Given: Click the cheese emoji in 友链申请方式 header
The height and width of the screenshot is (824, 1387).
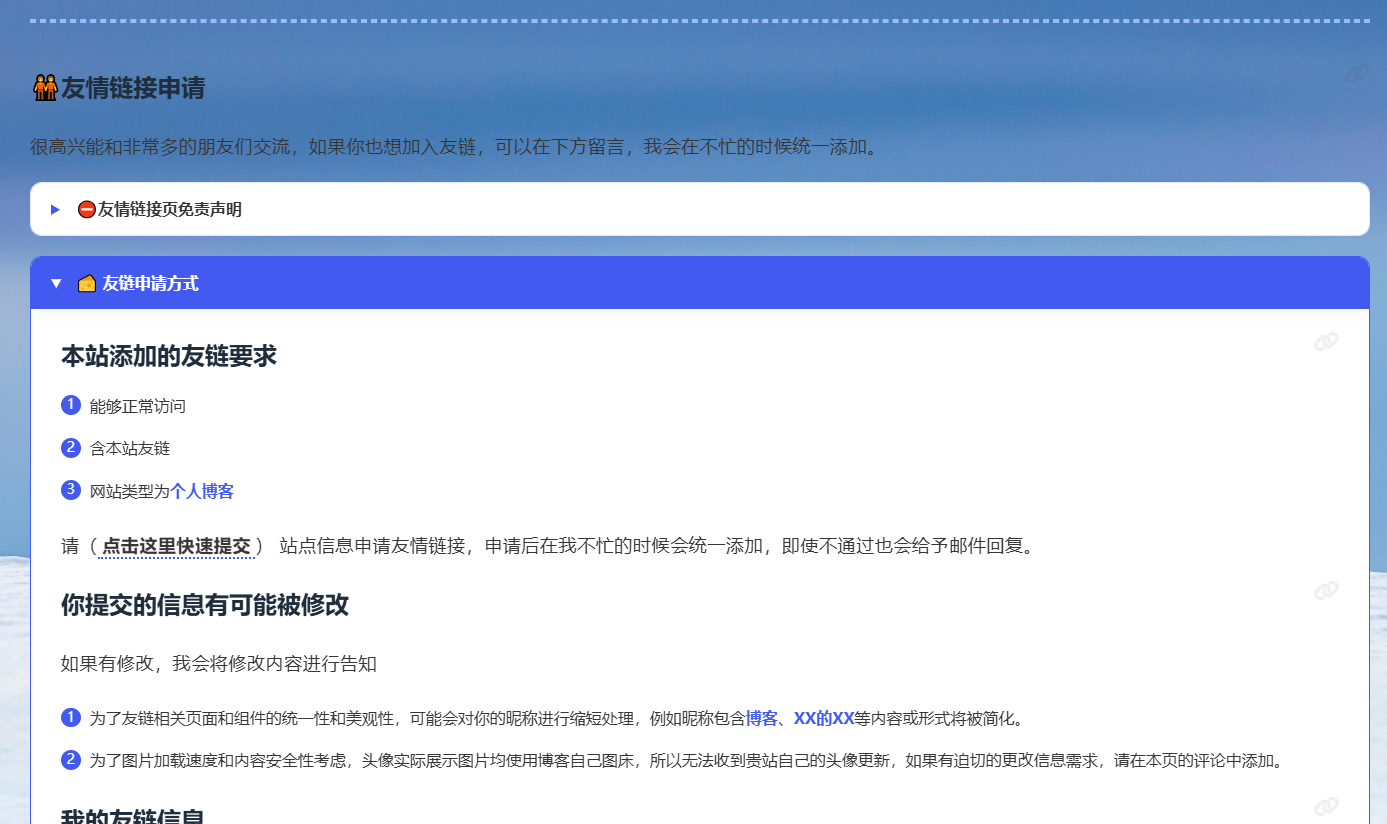Looking at the screenshot, I should 87,284.
